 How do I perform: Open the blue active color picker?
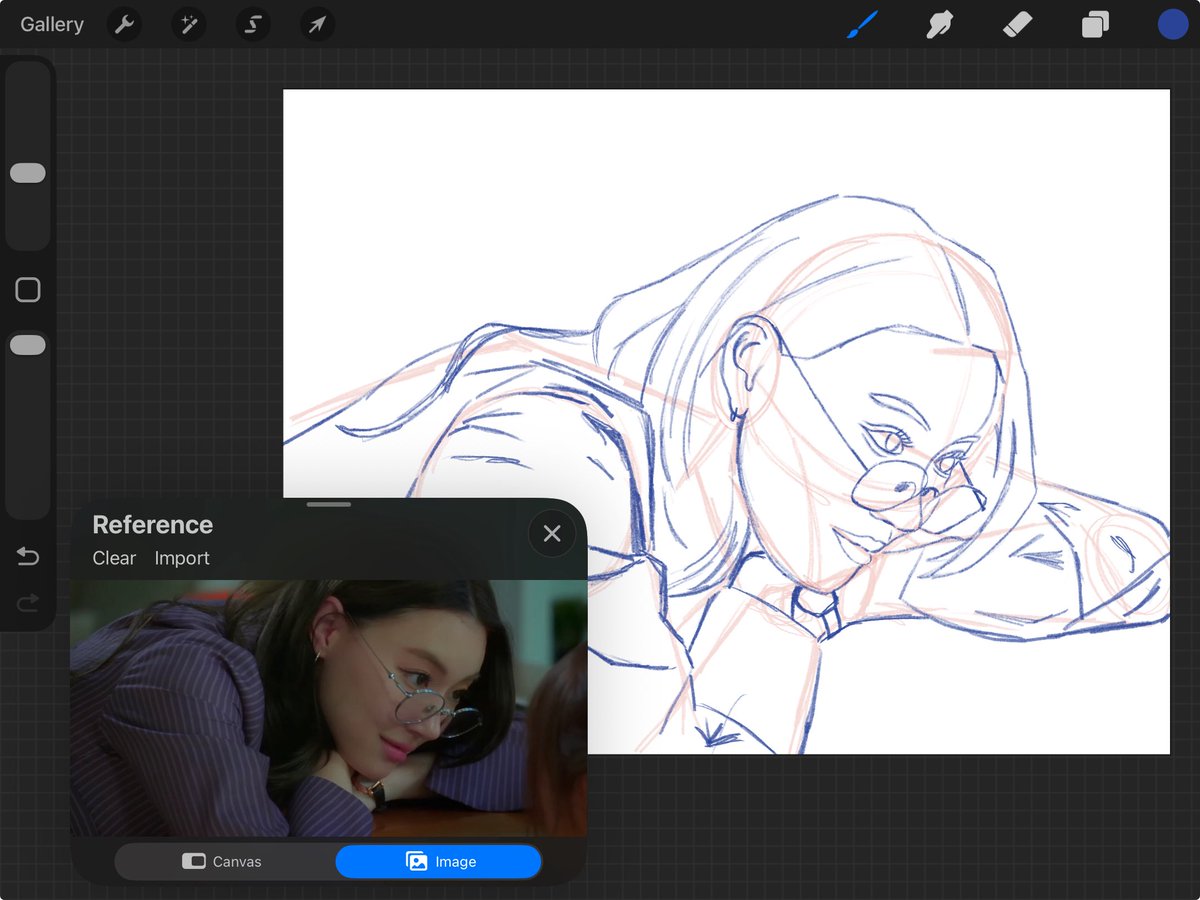(1173, 25)
